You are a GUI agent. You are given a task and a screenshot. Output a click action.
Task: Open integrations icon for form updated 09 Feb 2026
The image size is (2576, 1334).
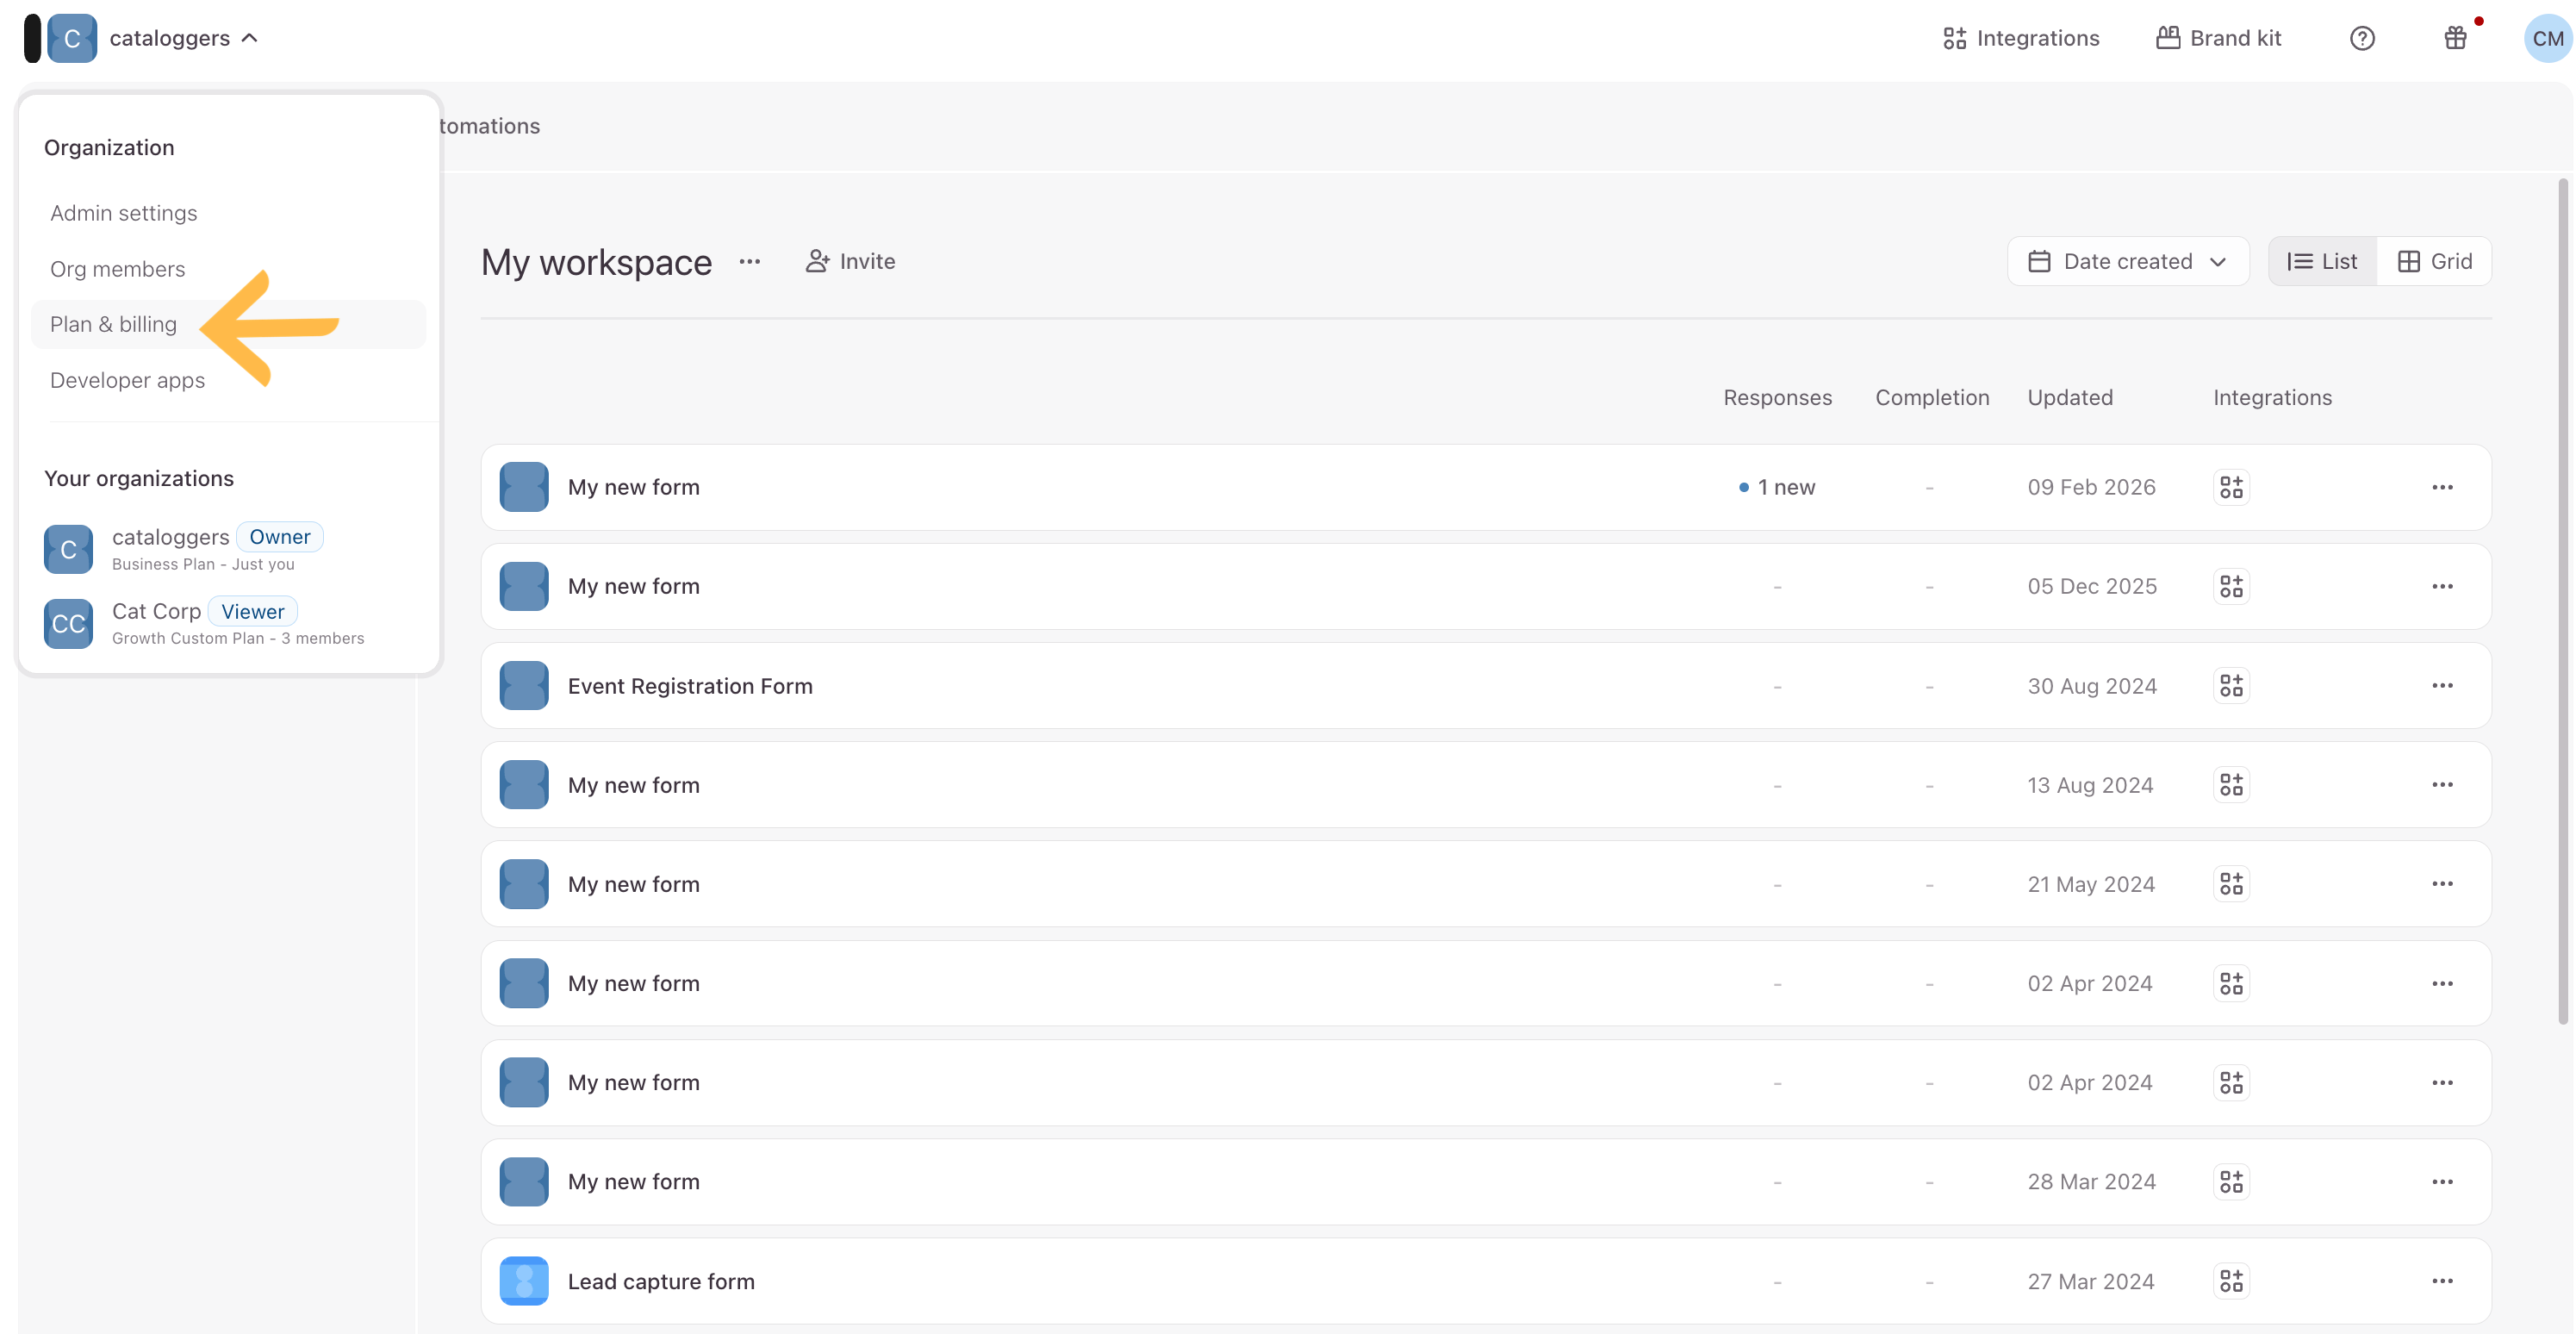(x=2231, y=487)
